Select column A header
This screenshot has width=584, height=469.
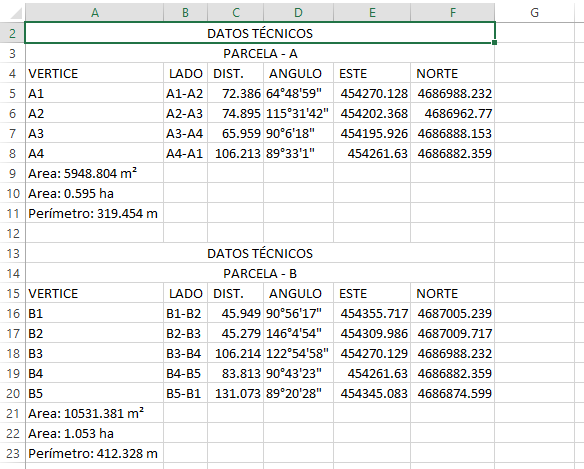point(95,13)
